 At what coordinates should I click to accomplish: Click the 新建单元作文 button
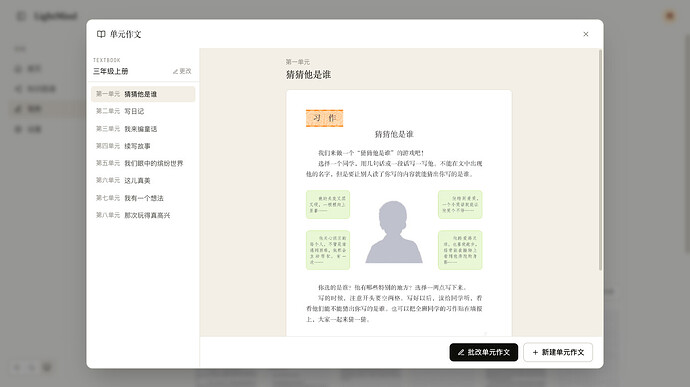coord(558,352)
